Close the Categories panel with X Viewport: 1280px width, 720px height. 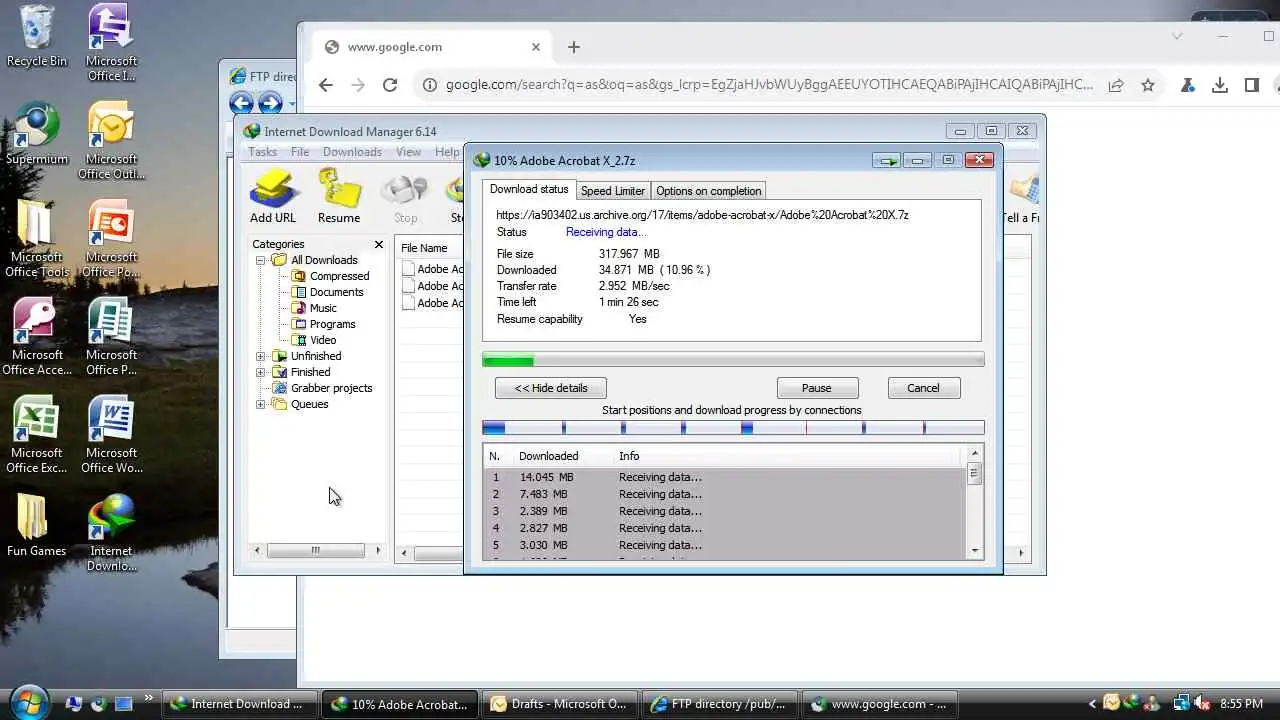(379, 244)
